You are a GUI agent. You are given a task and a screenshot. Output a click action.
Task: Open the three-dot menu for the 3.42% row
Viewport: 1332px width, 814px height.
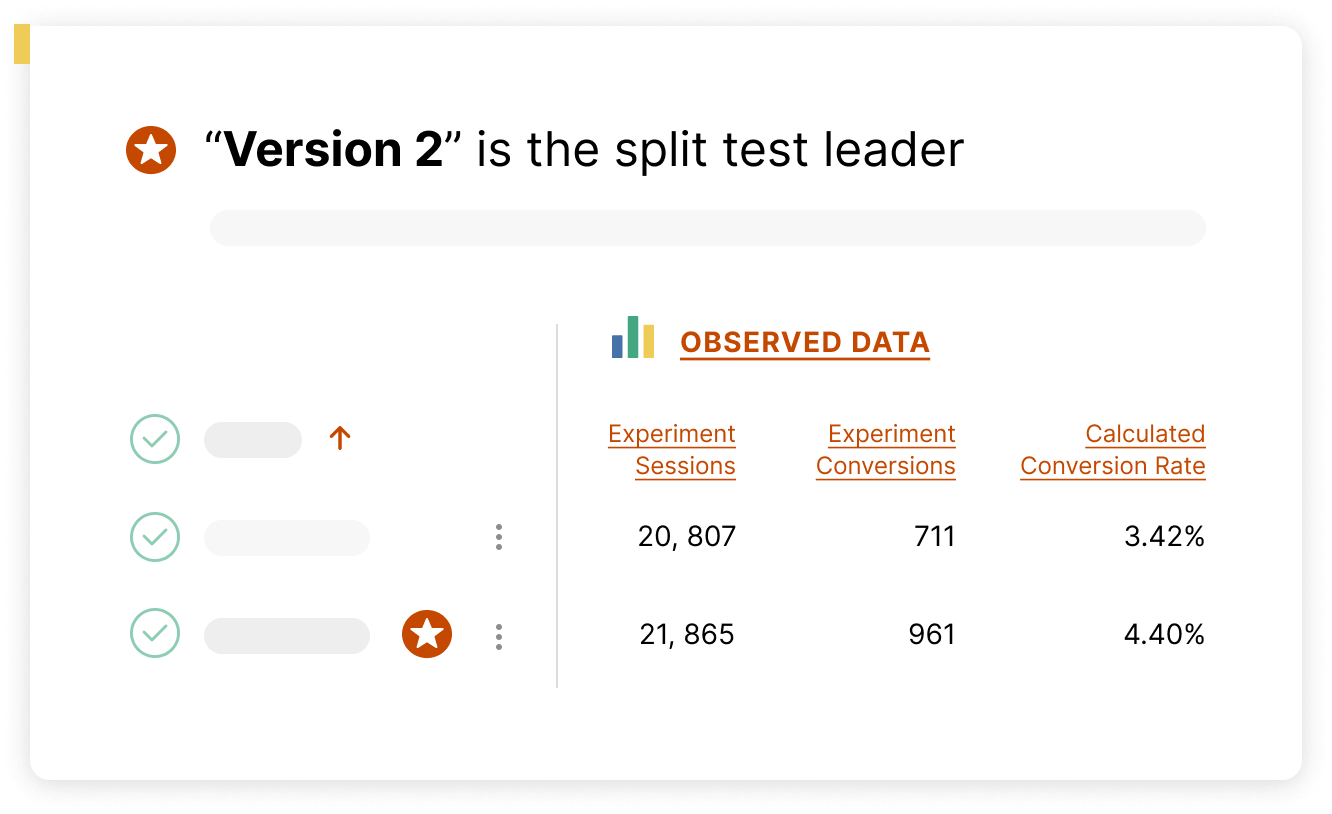tap(499, 537)
